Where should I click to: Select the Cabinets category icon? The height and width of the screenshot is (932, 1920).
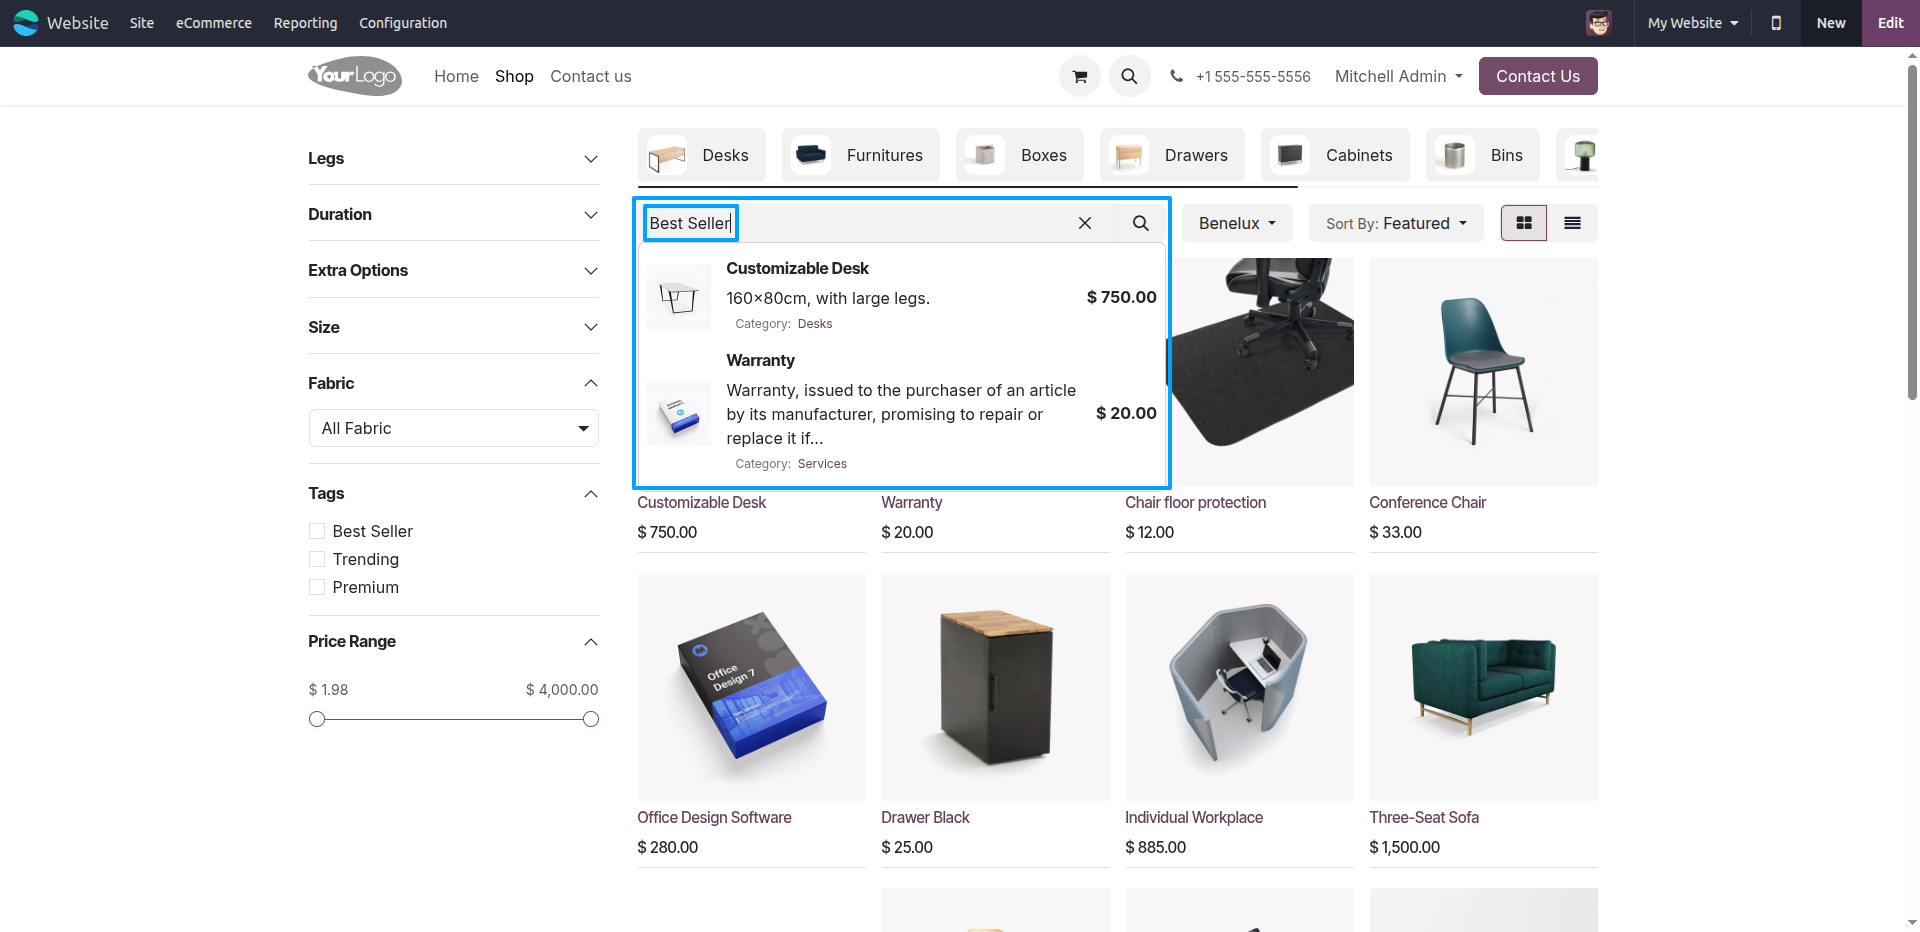pos(1290,156)
